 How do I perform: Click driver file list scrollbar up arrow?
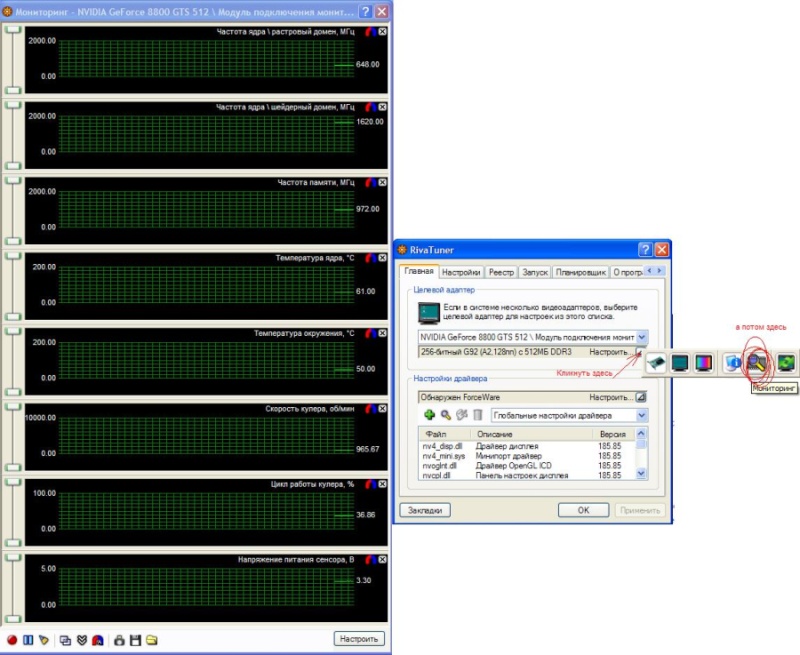pos(641,433)
